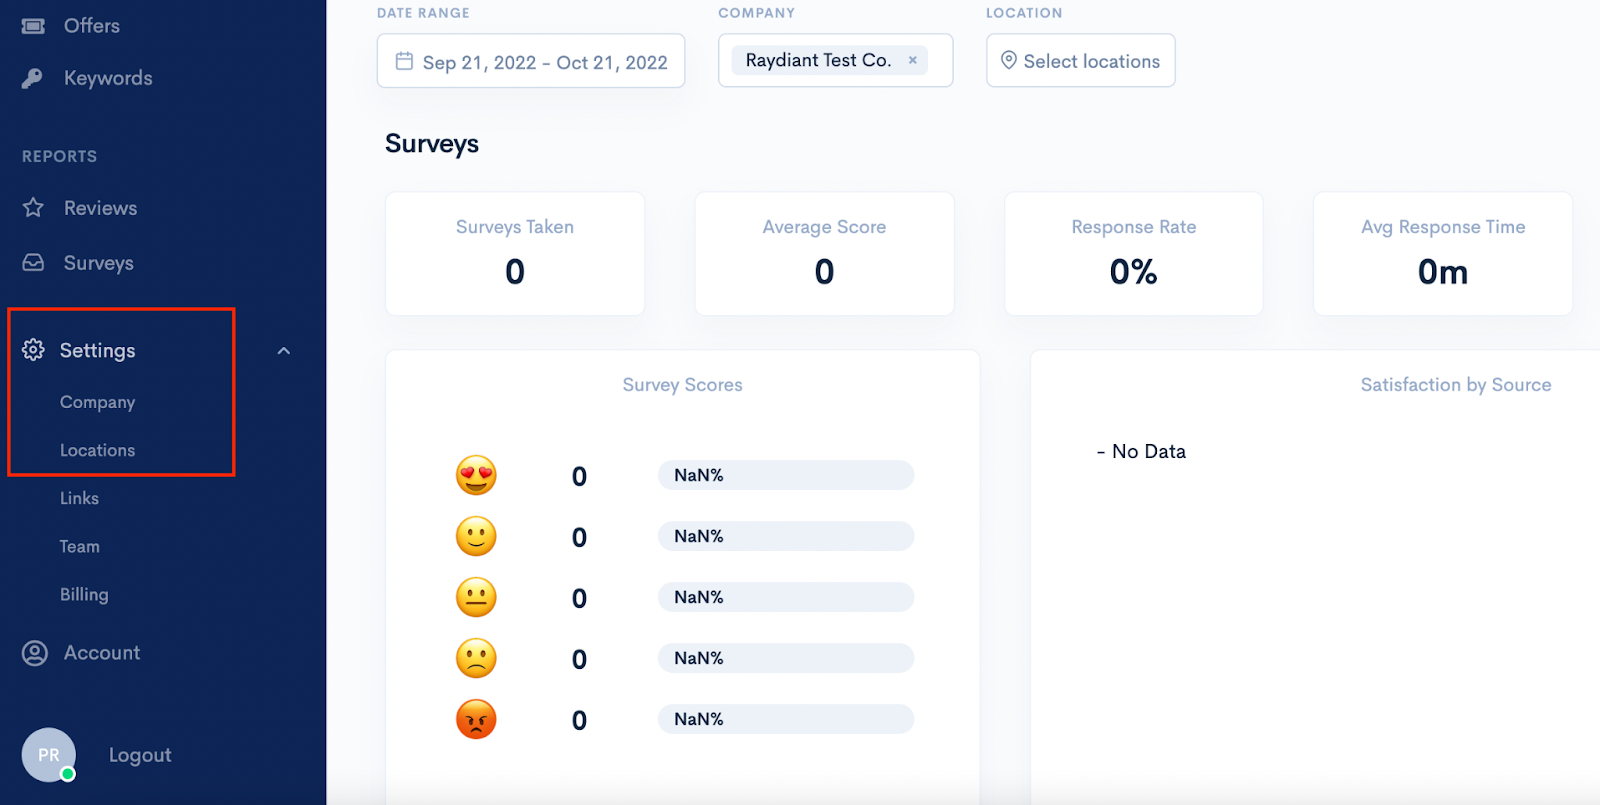Click the heart-eyes emoji score bar

(785, 475)
